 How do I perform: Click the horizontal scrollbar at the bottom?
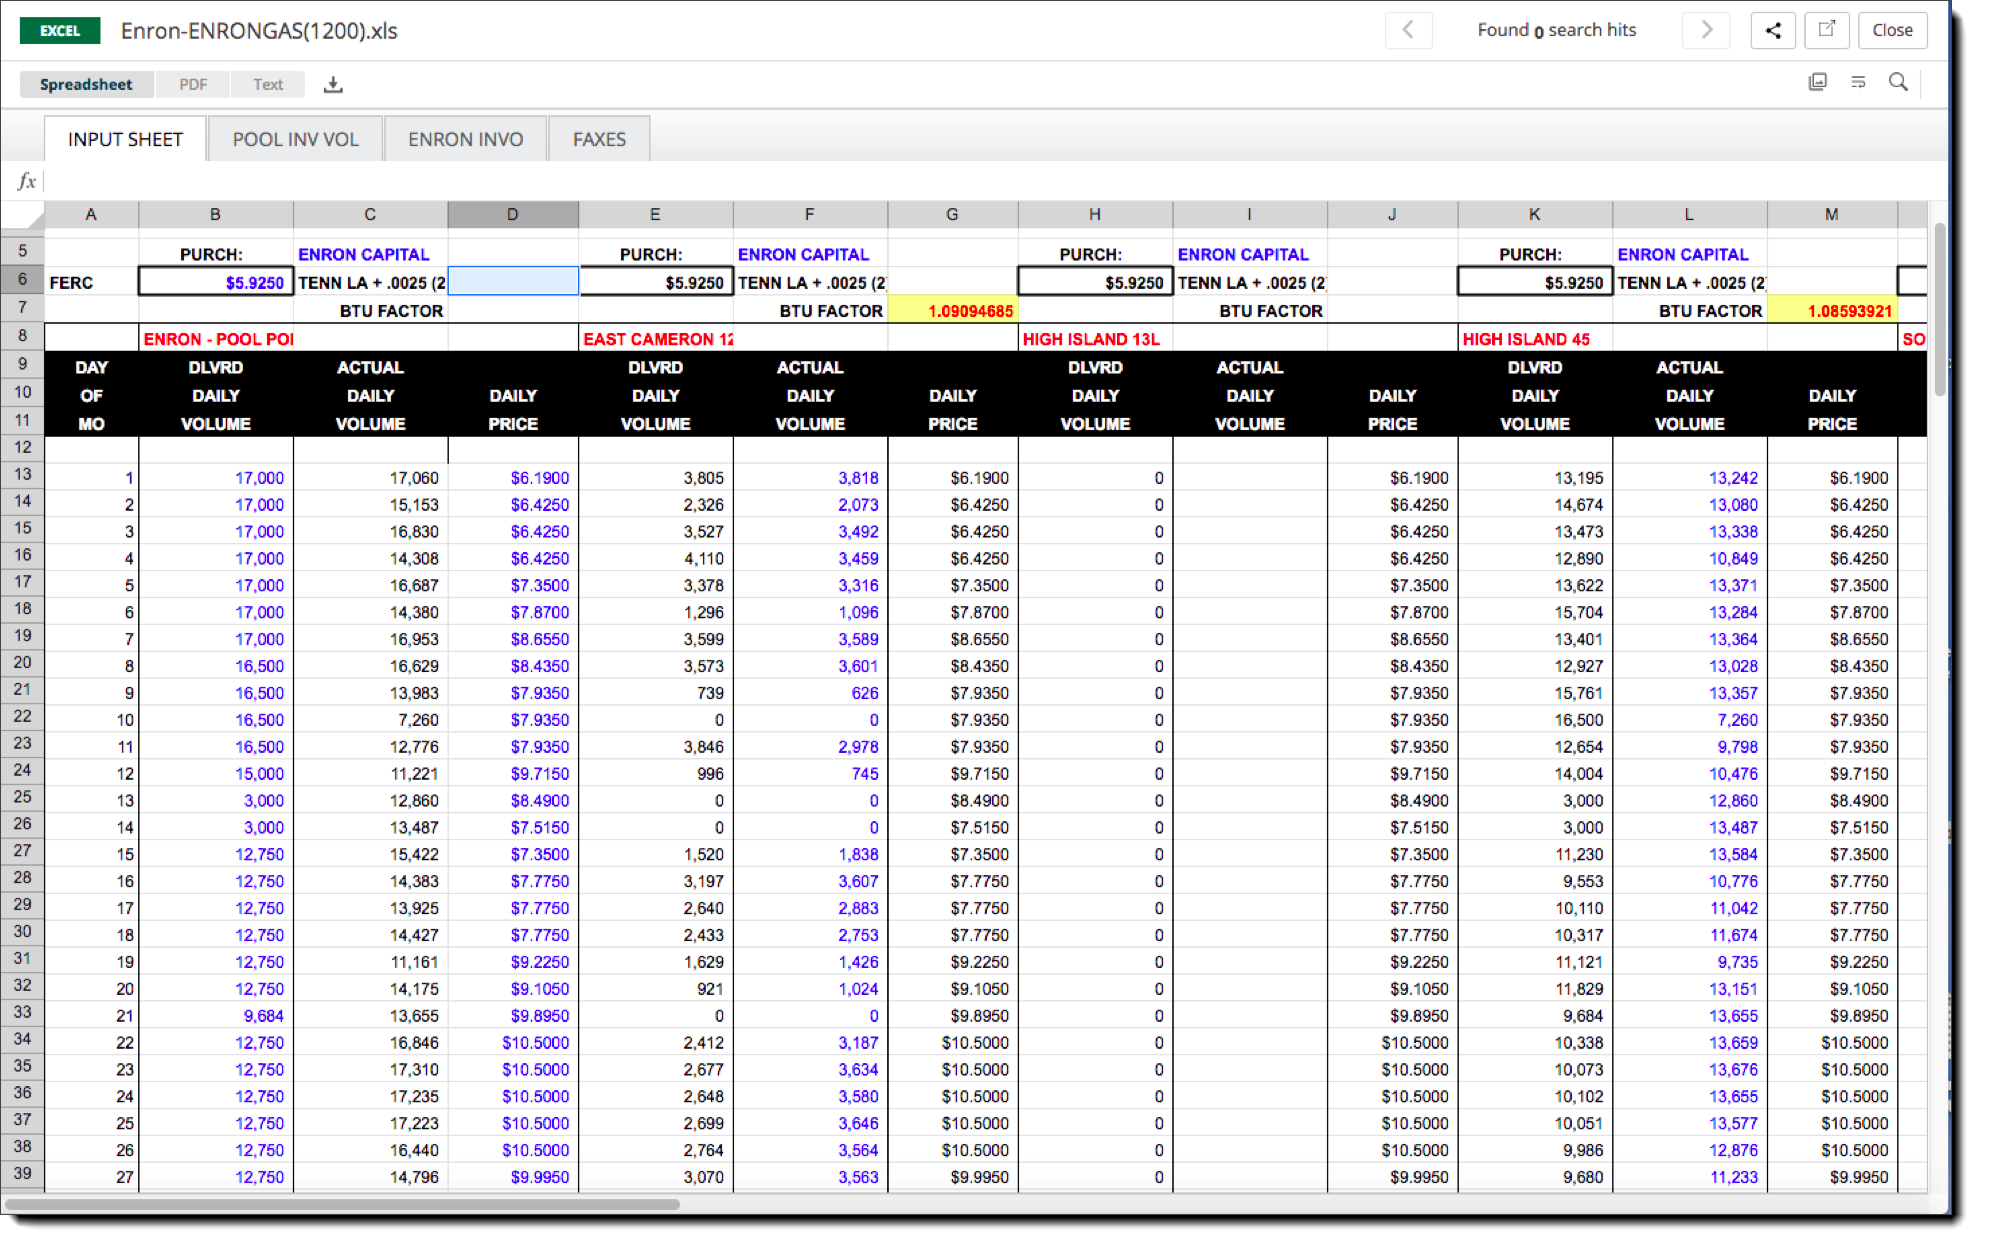[342, 1204]
